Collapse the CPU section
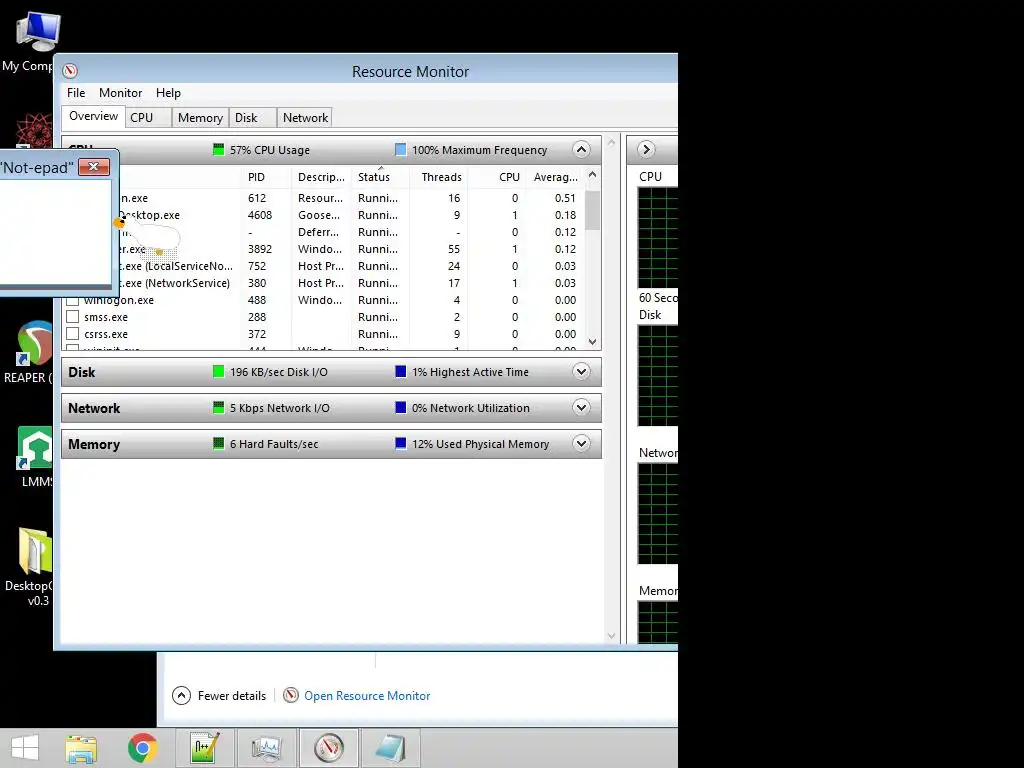The width and height of the screenshot is (1024, 768). click(581, 150)
